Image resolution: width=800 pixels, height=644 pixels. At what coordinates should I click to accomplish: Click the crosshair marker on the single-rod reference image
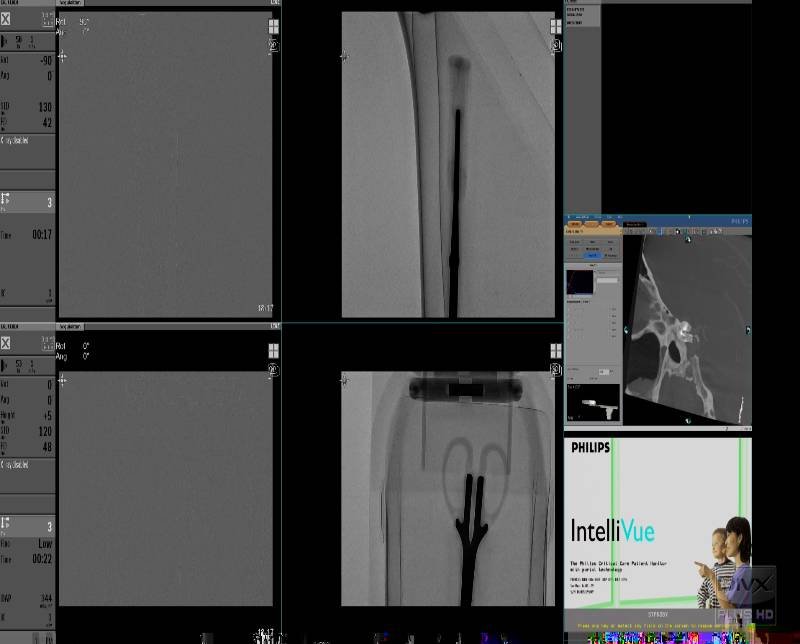pos(344,56)
